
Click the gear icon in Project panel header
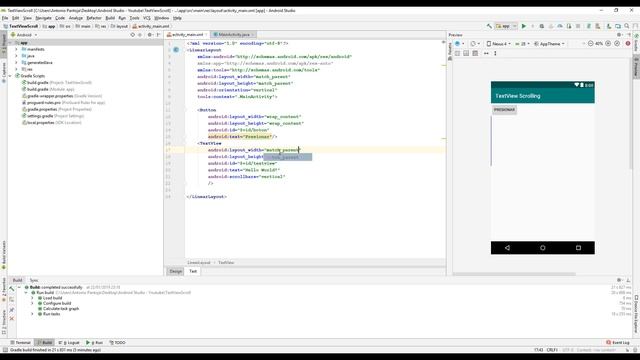coord(150,35)
